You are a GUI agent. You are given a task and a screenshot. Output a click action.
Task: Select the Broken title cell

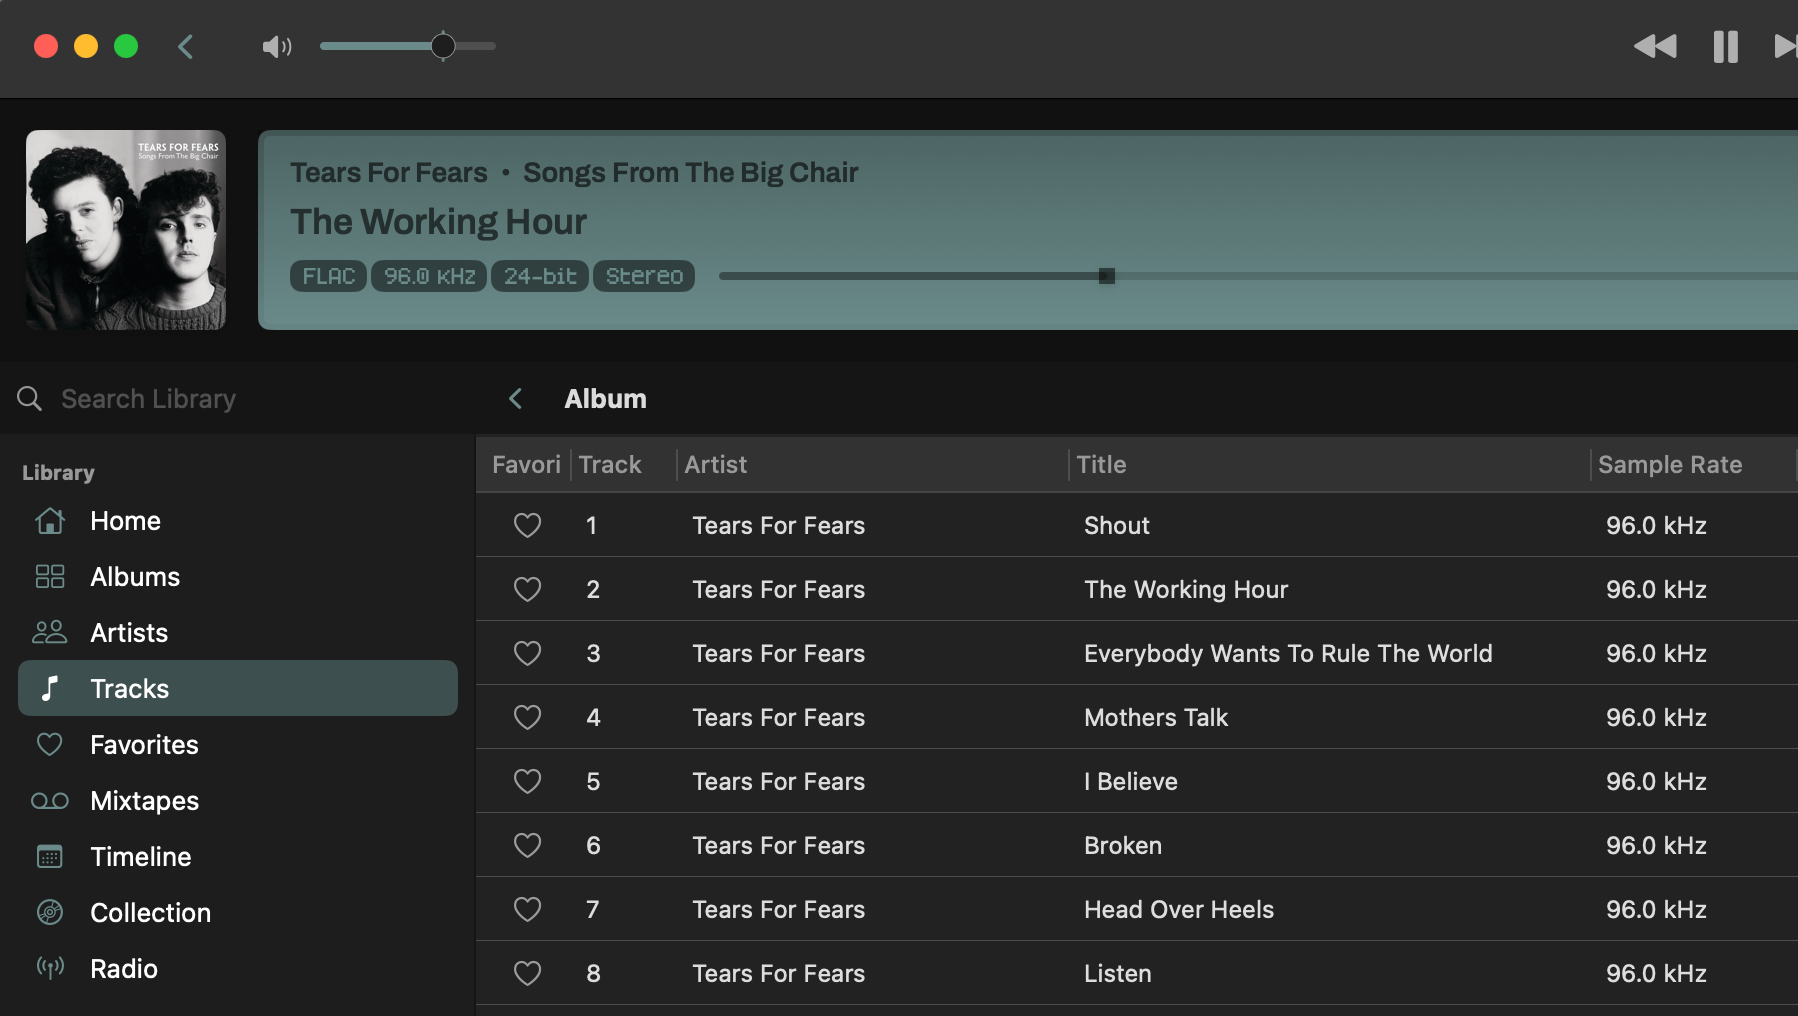[1123, 846]
